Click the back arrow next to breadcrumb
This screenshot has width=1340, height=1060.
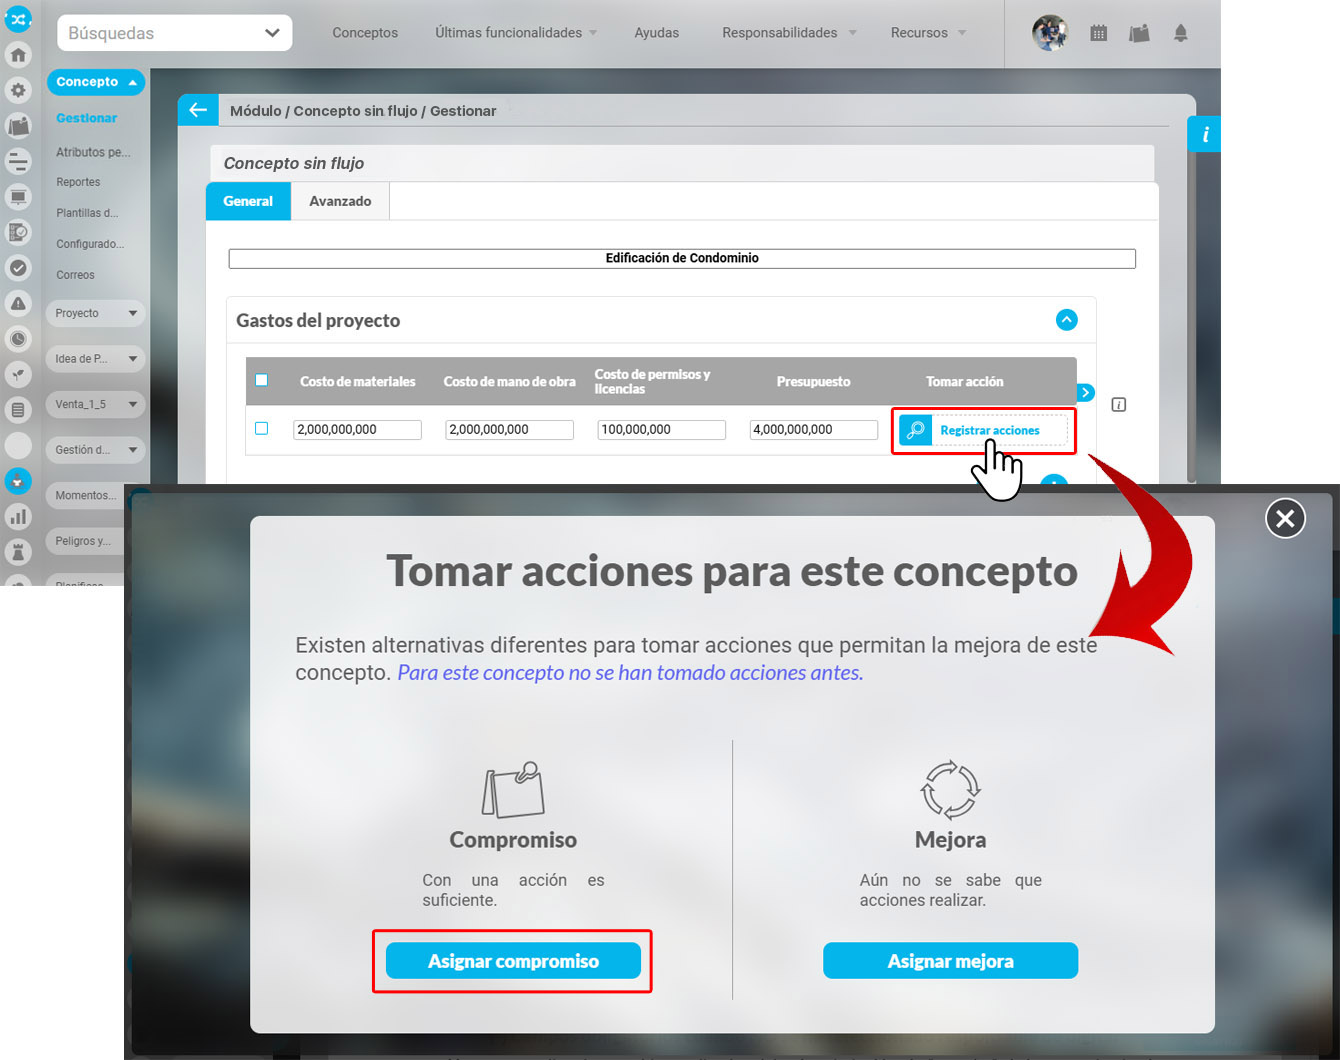(x=198, y=110)
